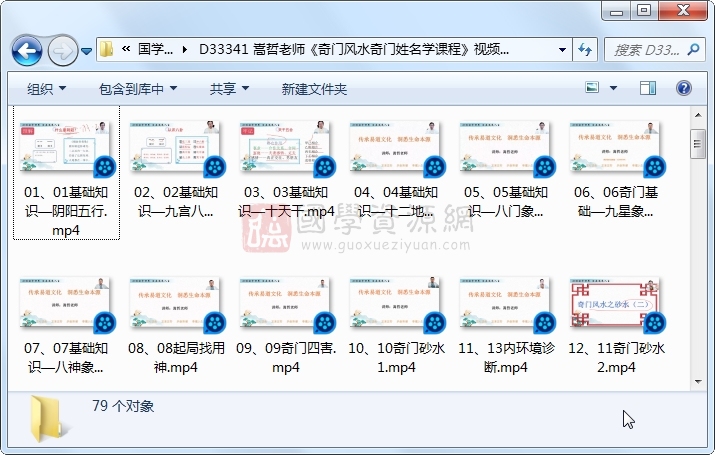Click file name 12、11奇门砂水2.mp4
Viewport: 715px width, 455px height.
pos(617,357)
